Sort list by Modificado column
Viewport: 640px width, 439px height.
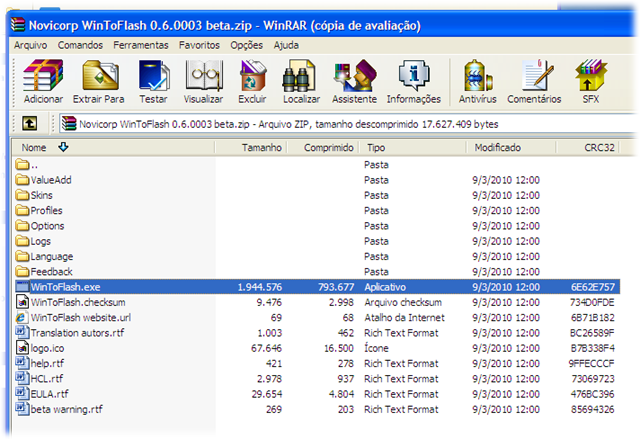(x=511, y=147)
